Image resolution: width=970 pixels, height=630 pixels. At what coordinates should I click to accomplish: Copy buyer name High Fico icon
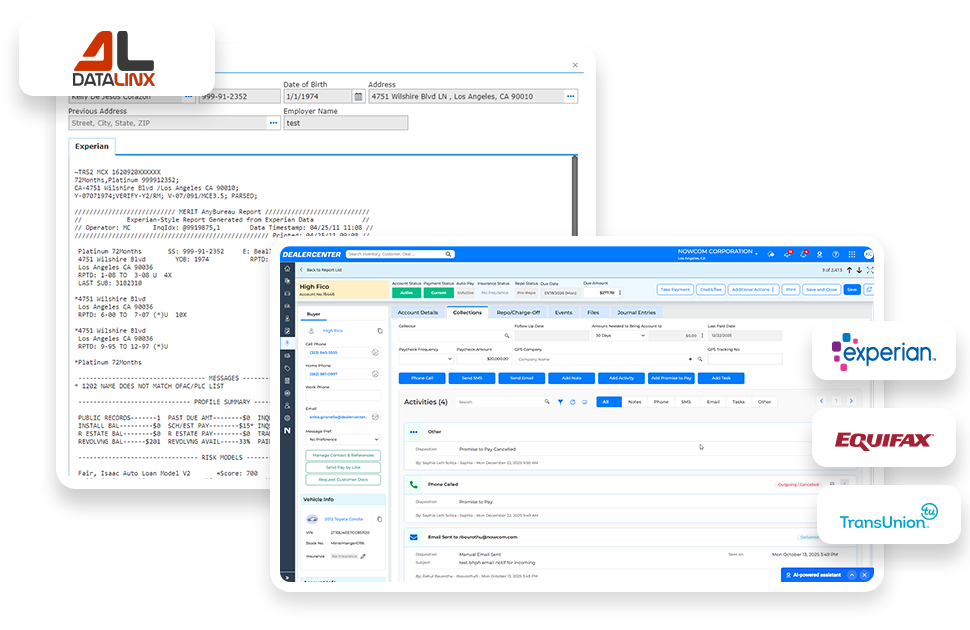point(380,331)
